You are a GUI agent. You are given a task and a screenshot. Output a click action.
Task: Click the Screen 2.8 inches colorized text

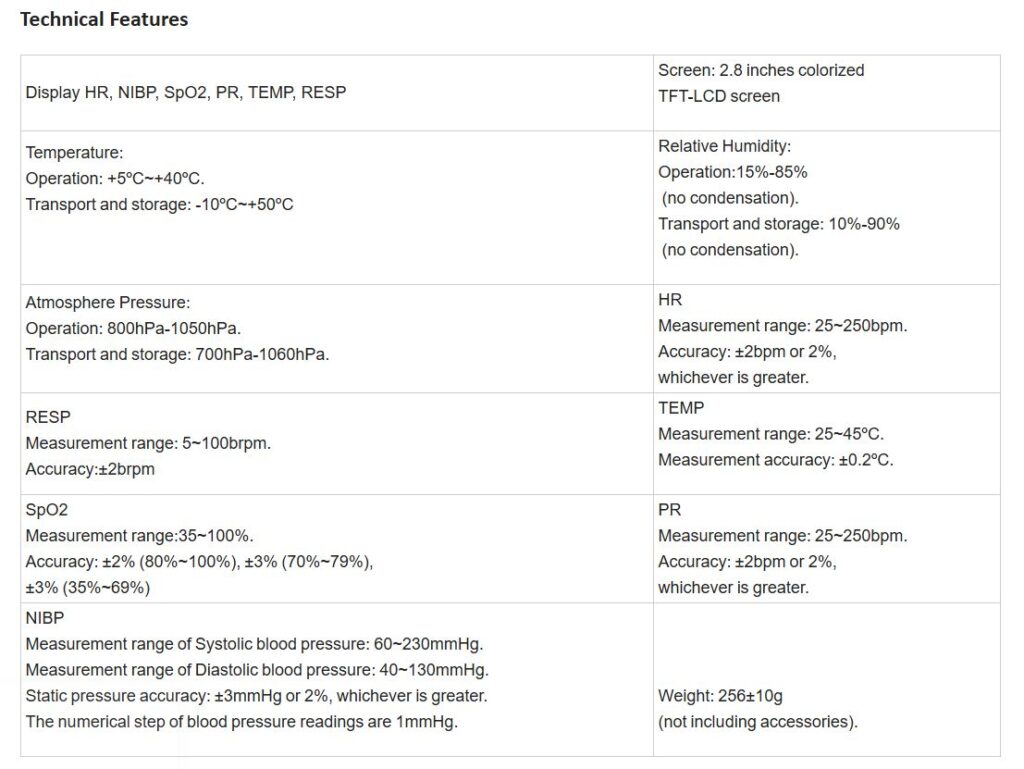(x=761, y=70)
